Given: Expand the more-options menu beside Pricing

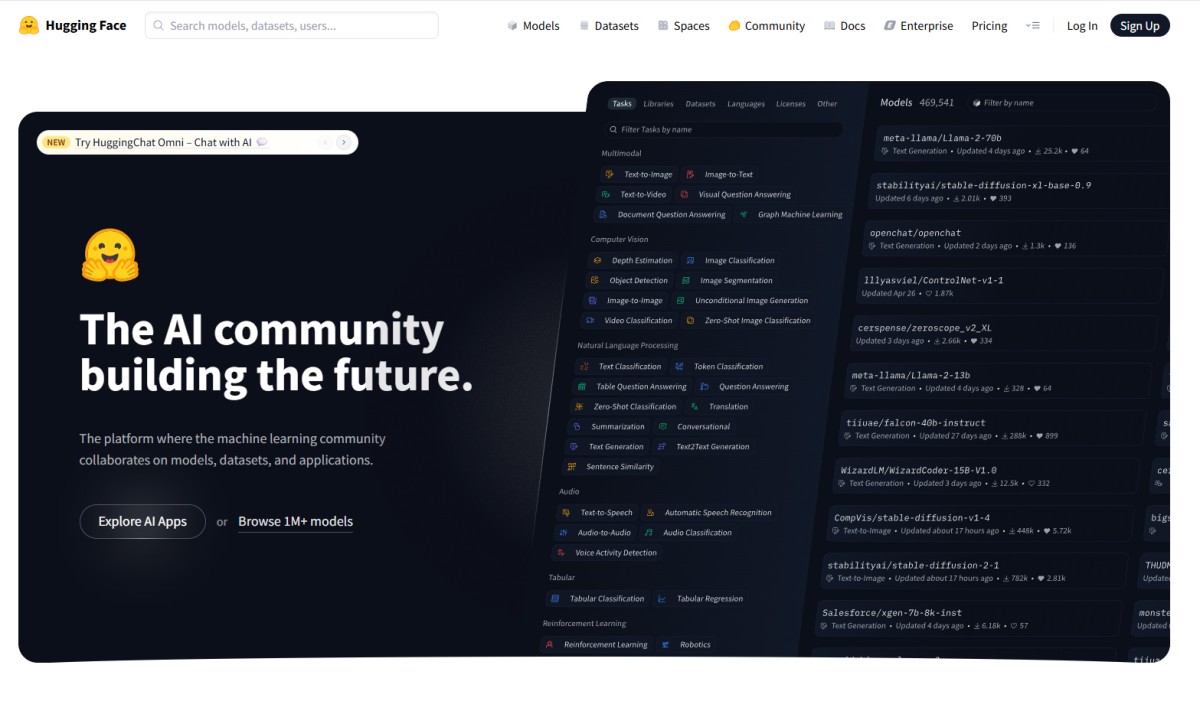Looking at the screenshot, I should tap(1033, 26).
